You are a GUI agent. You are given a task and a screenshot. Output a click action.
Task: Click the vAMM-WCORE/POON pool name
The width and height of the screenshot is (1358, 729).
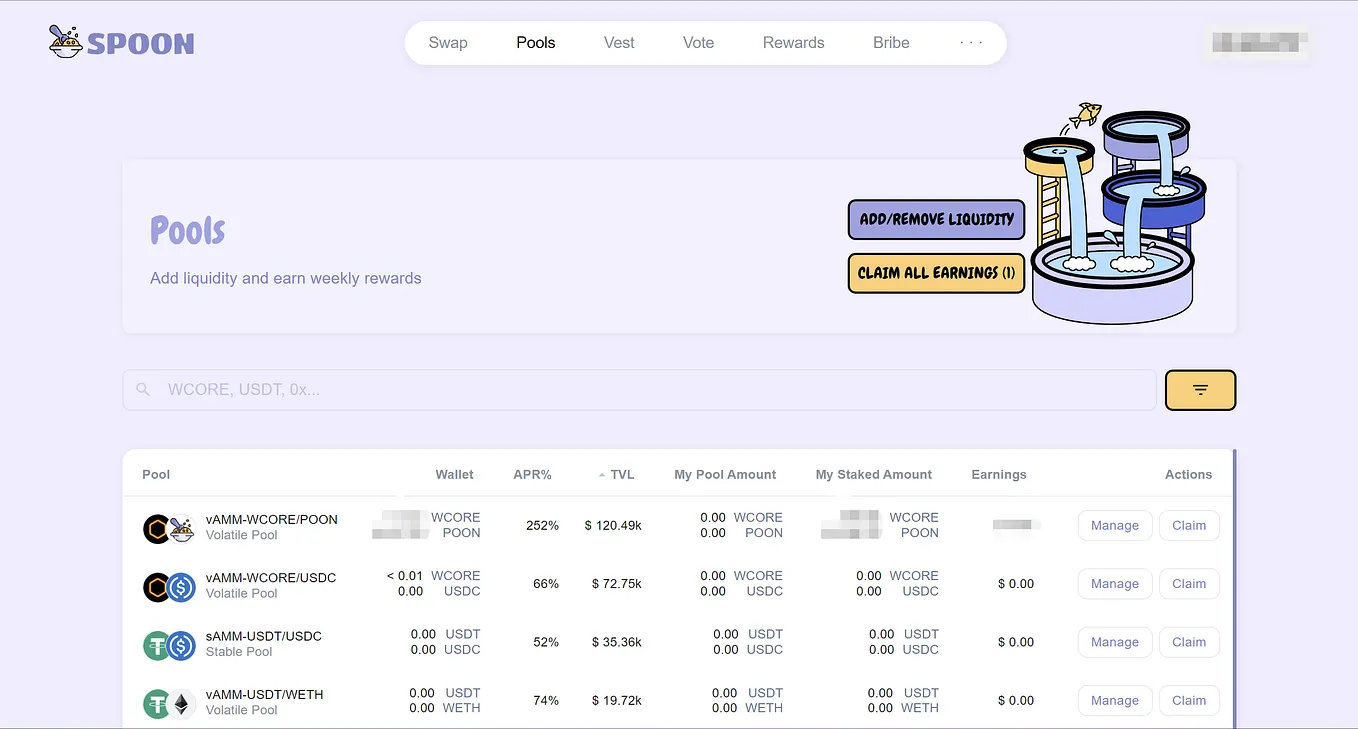pyautogui.click(x=272, y=519)
